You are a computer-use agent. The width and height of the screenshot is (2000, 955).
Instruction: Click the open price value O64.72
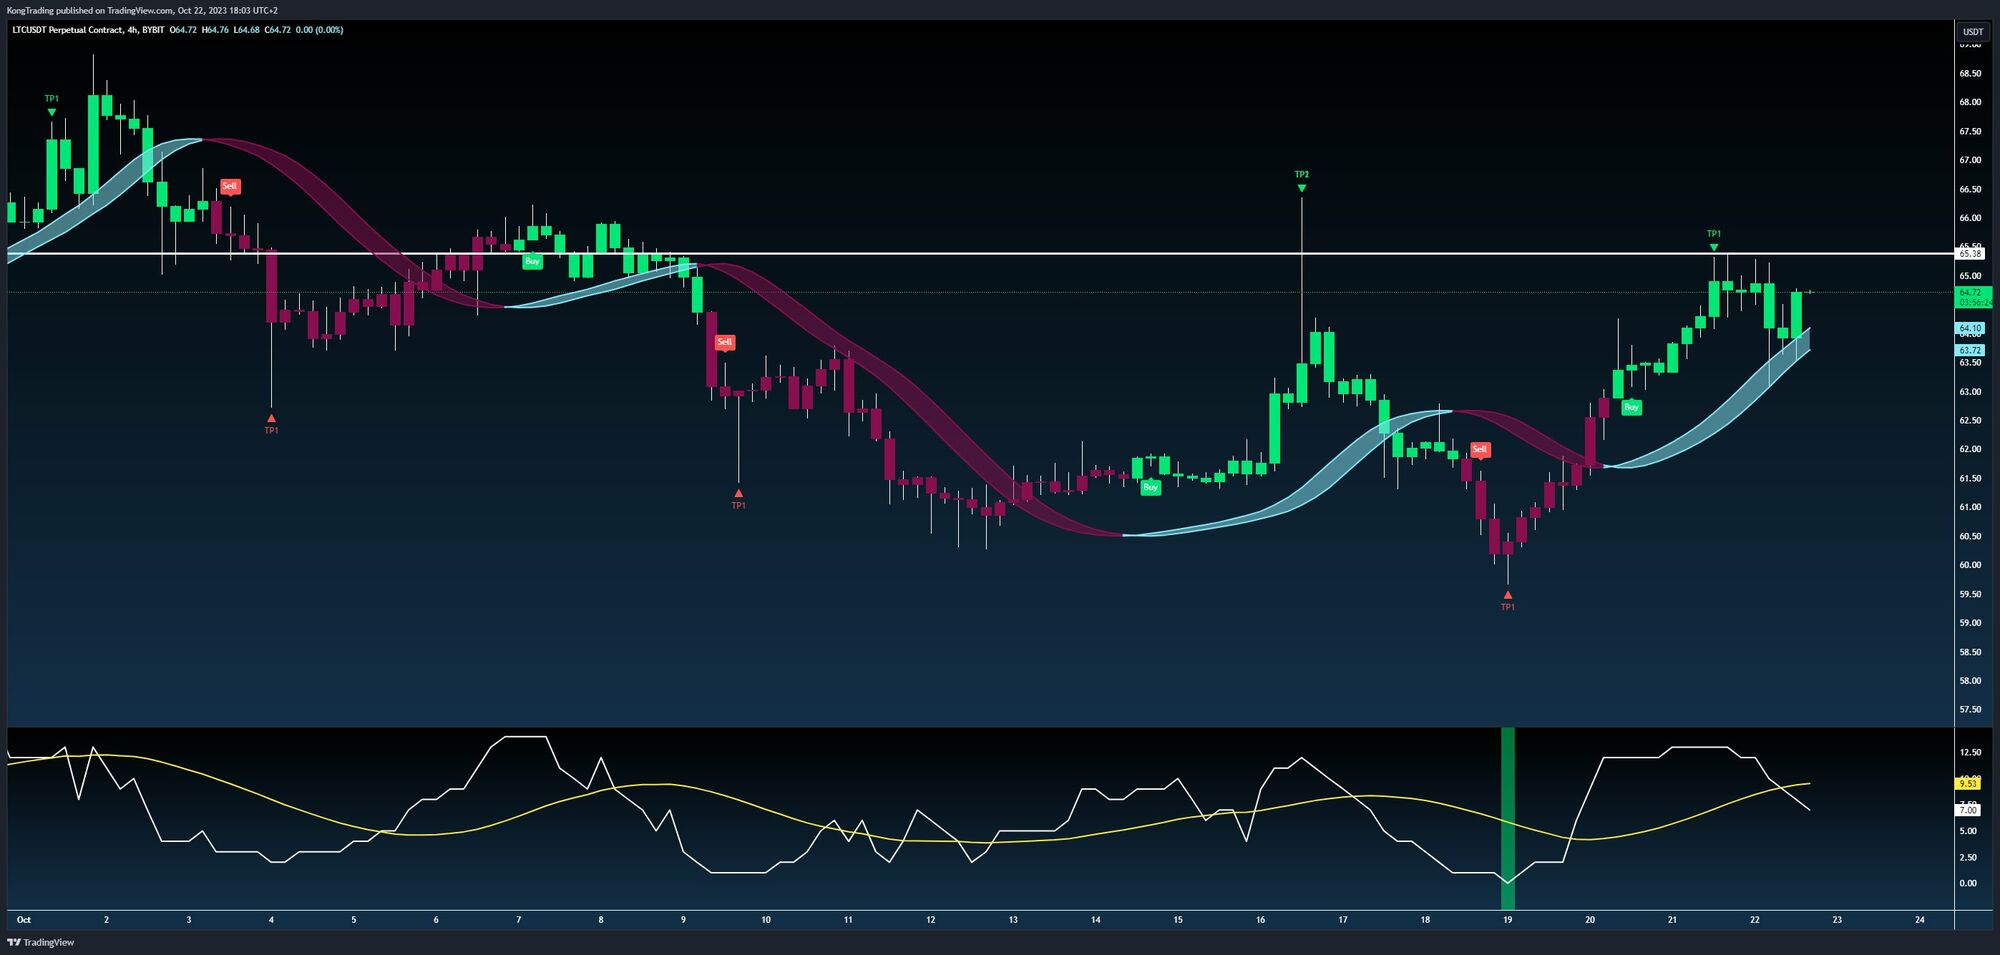pyautogui.click(x=183, y=30)
